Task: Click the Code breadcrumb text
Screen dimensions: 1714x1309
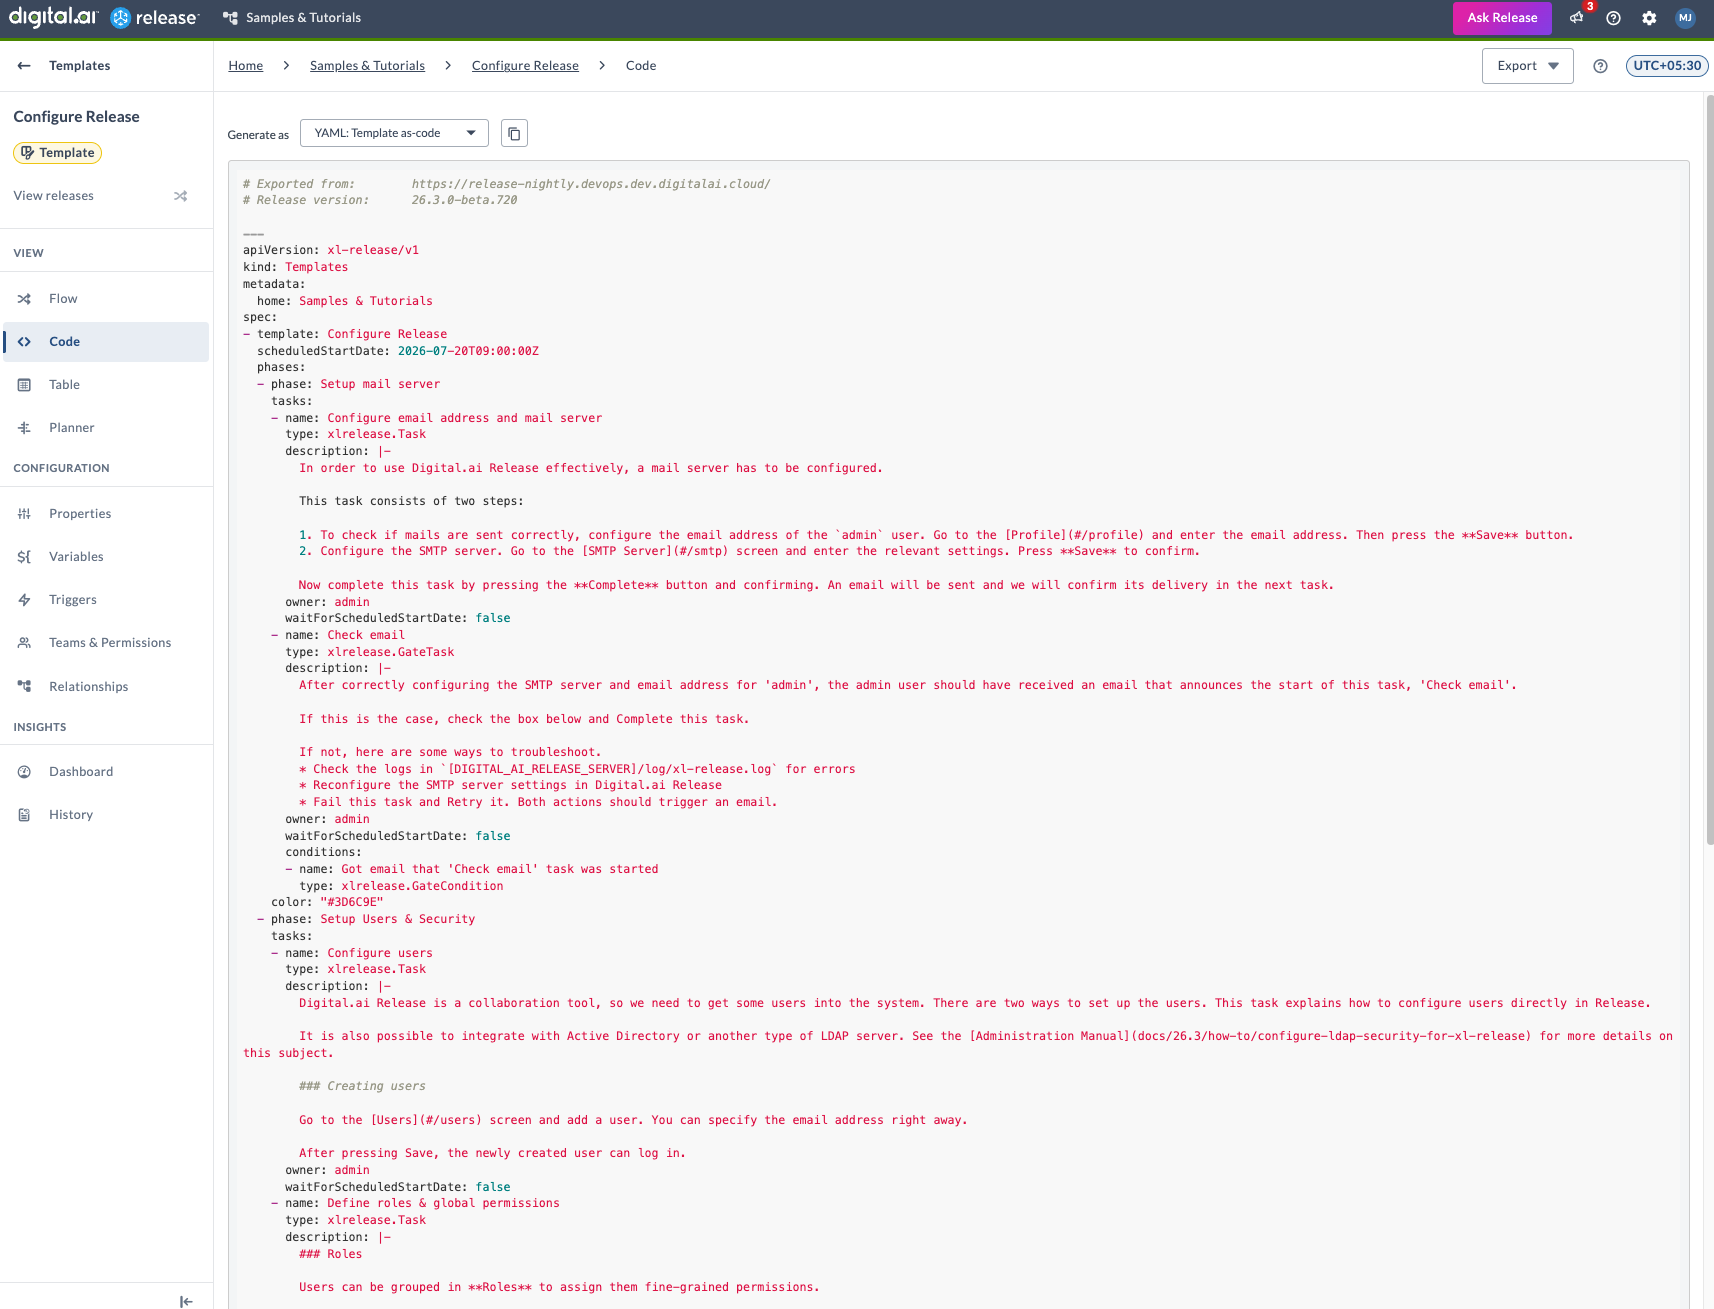Action: [641, 66]
